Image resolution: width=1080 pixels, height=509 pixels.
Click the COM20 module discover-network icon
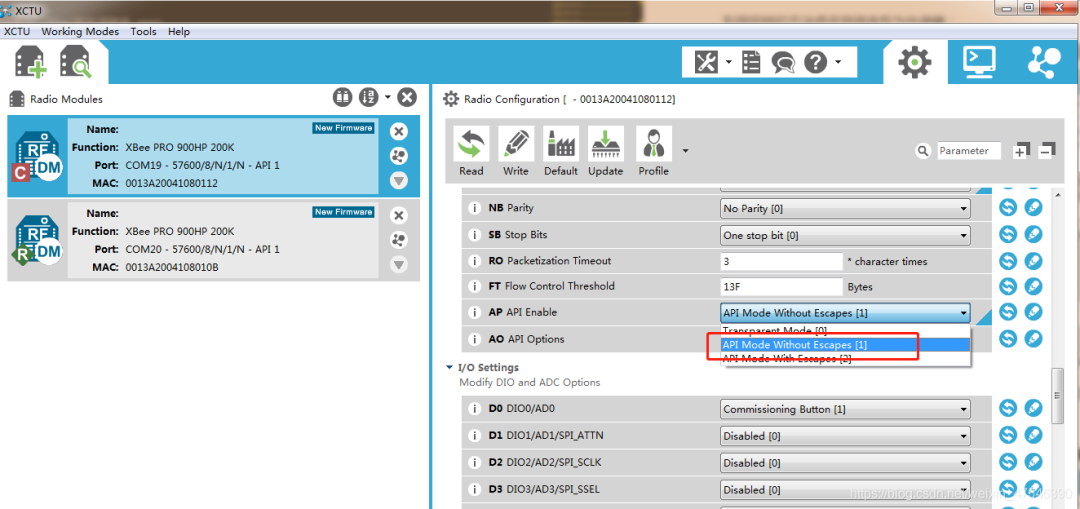pyautogui.click(x=399, y=240)
